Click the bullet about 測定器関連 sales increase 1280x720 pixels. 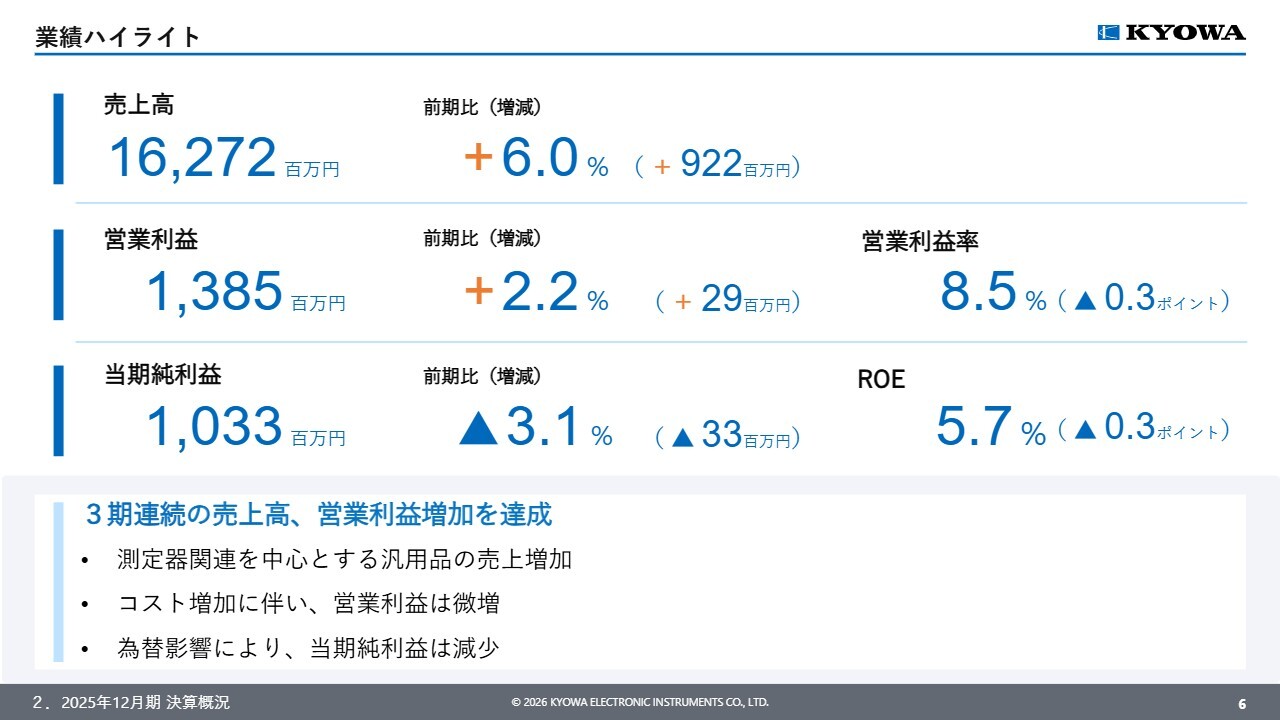(344, 559)
